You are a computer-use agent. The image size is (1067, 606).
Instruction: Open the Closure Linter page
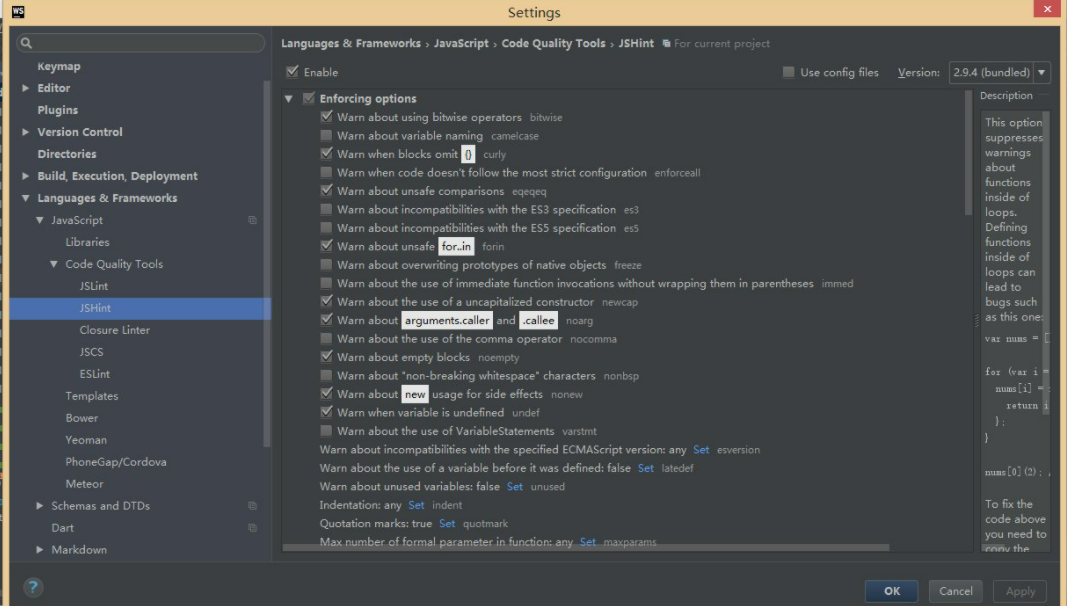114,330
